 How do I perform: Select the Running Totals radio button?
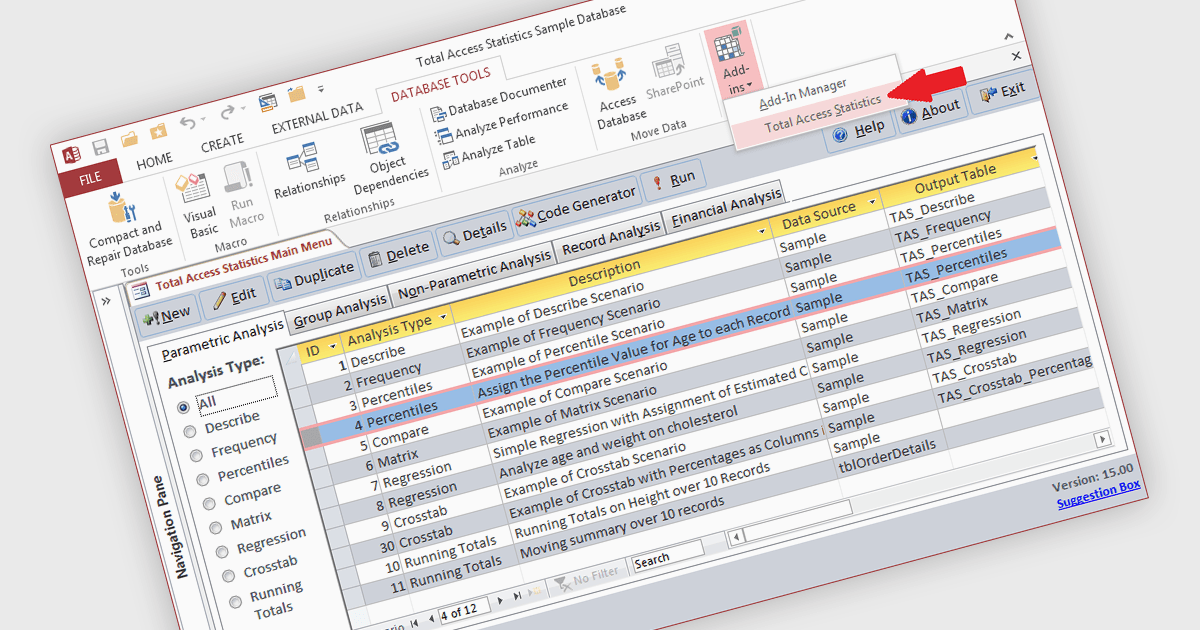pos(235,602)
